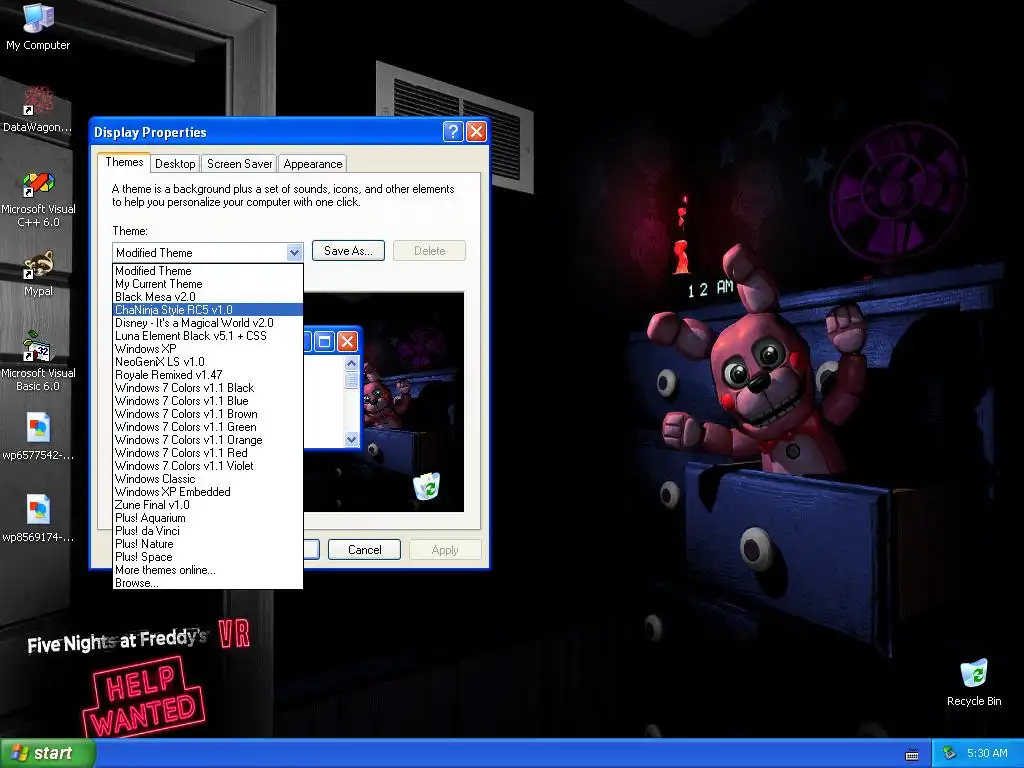
Task: Open the Appearance tab
Action: [312, 163]
